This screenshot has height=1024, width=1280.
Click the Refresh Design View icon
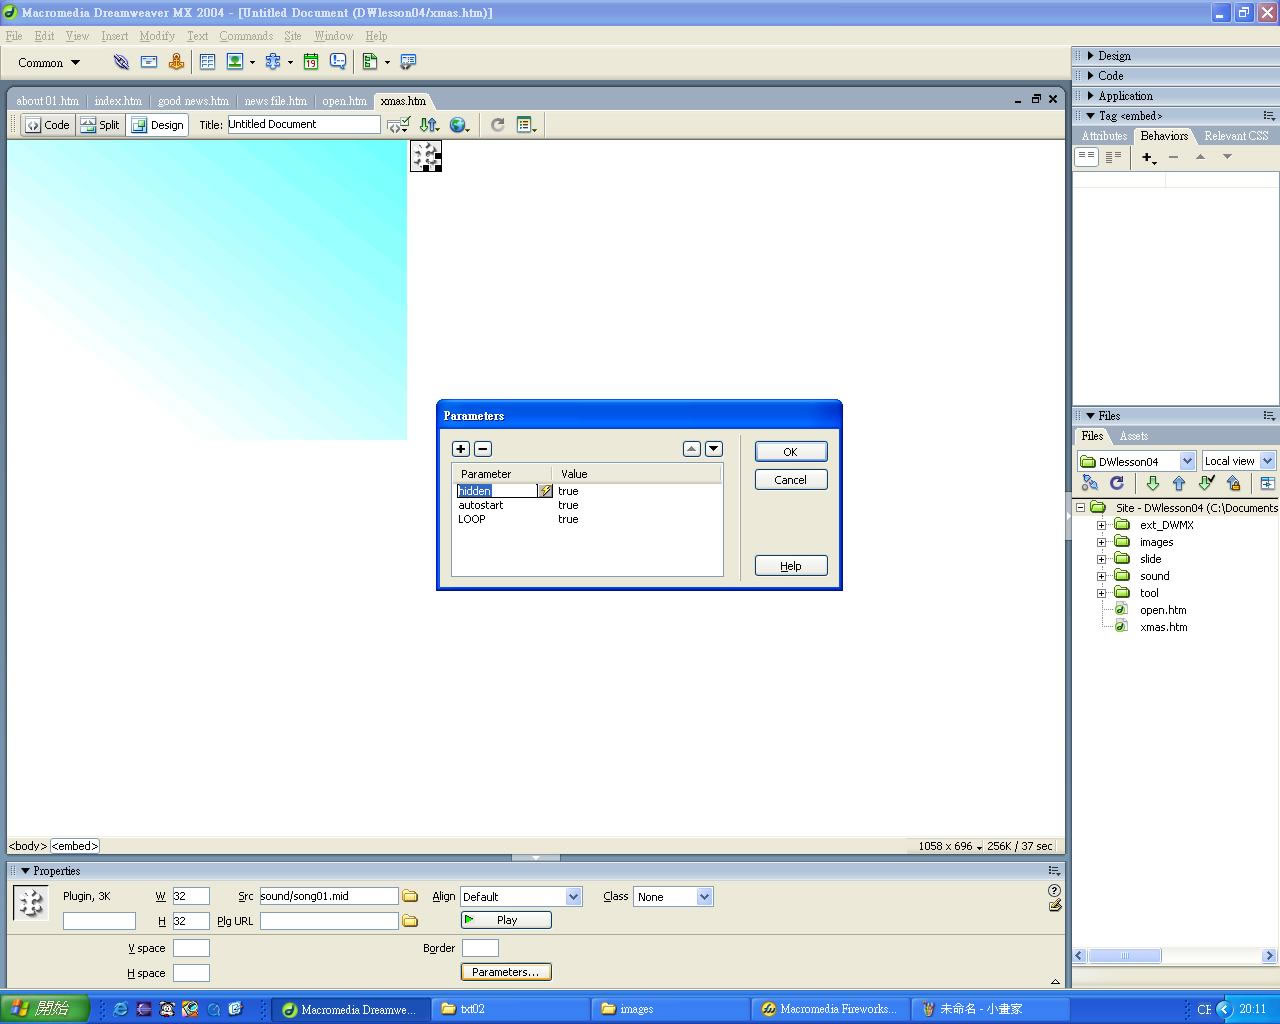497,125
